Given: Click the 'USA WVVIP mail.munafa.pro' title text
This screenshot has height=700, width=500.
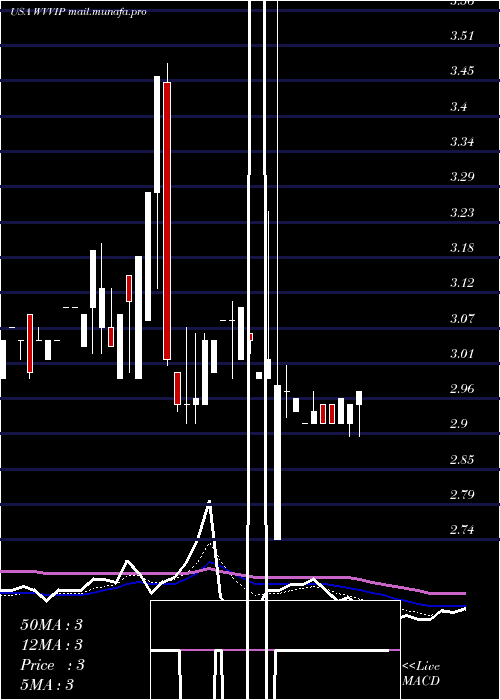Looking at the screenshot, I should coord(79,12).
